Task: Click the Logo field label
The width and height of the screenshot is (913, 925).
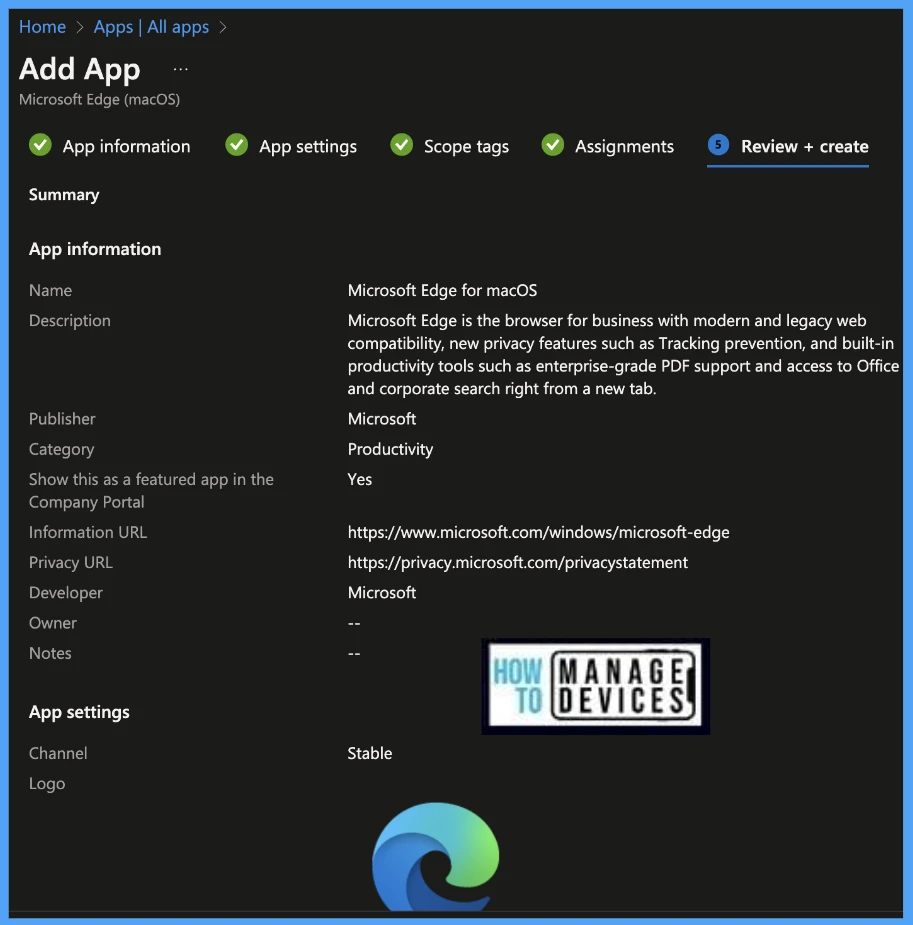Action: pos(47,783)
